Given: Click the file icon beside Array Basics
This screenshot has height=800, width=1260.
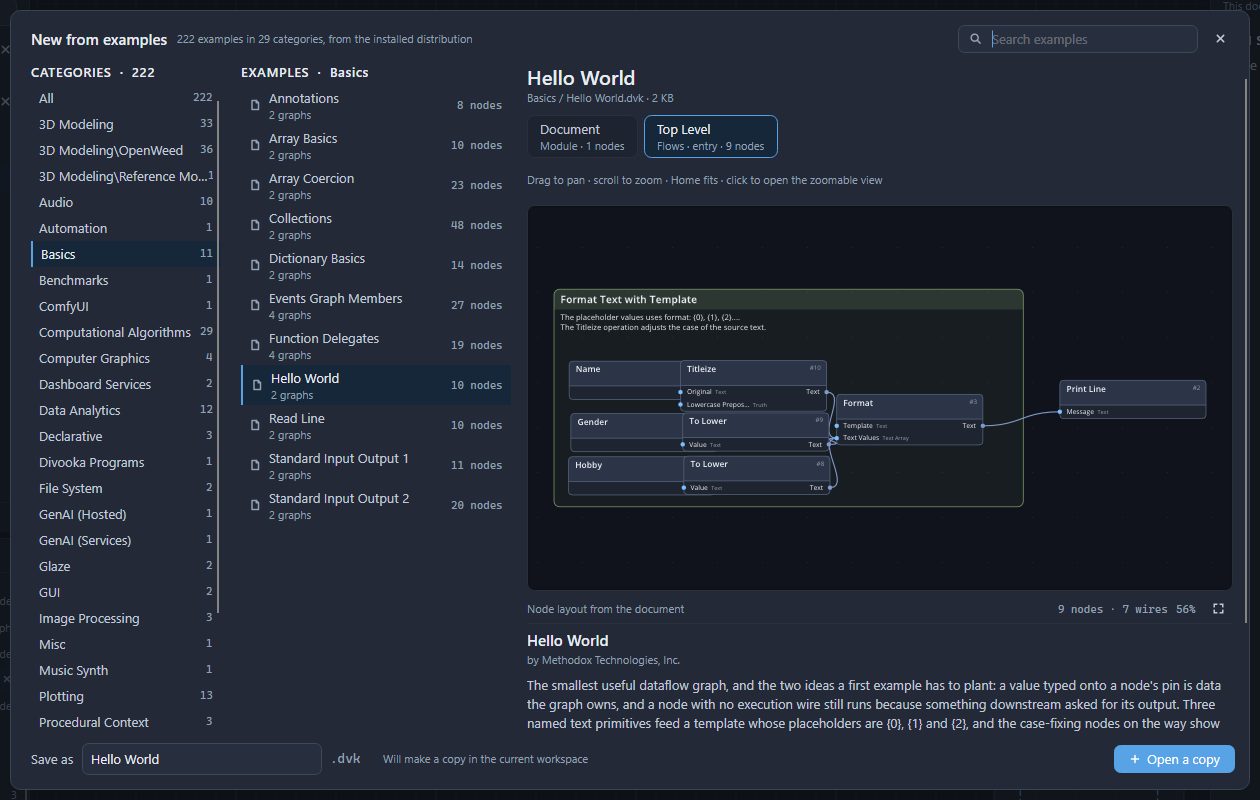Looking at the screenshot, I should [x=255, y=145].
